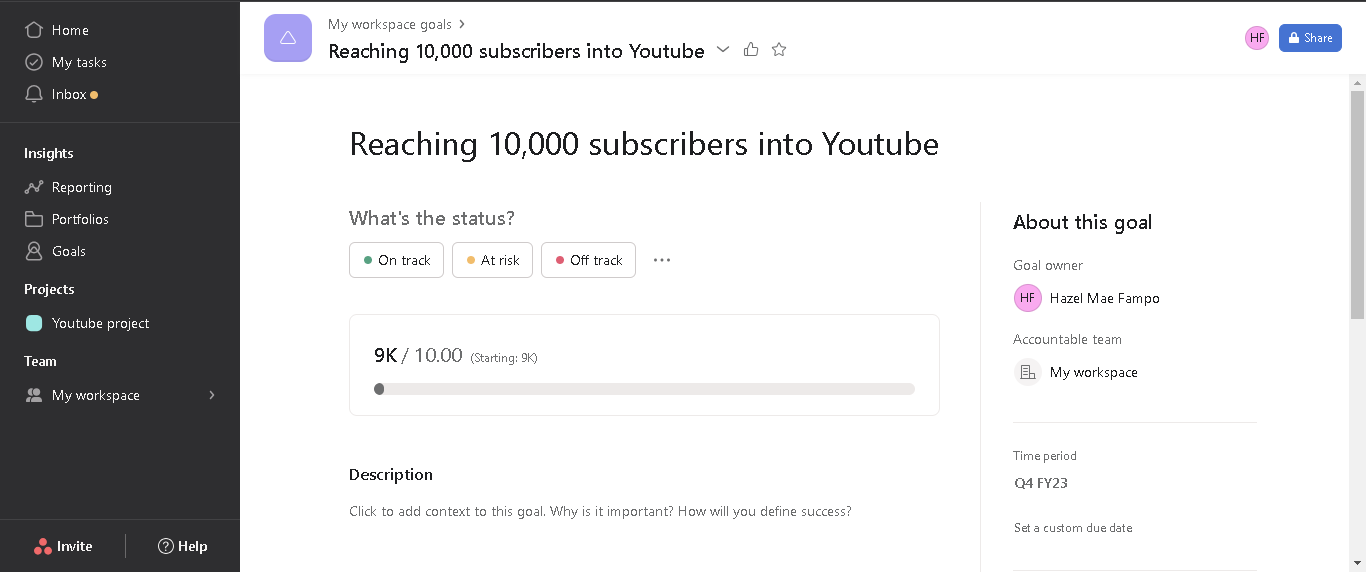Open goal title dropdown arrow
1366x572 pixels.
723,50
